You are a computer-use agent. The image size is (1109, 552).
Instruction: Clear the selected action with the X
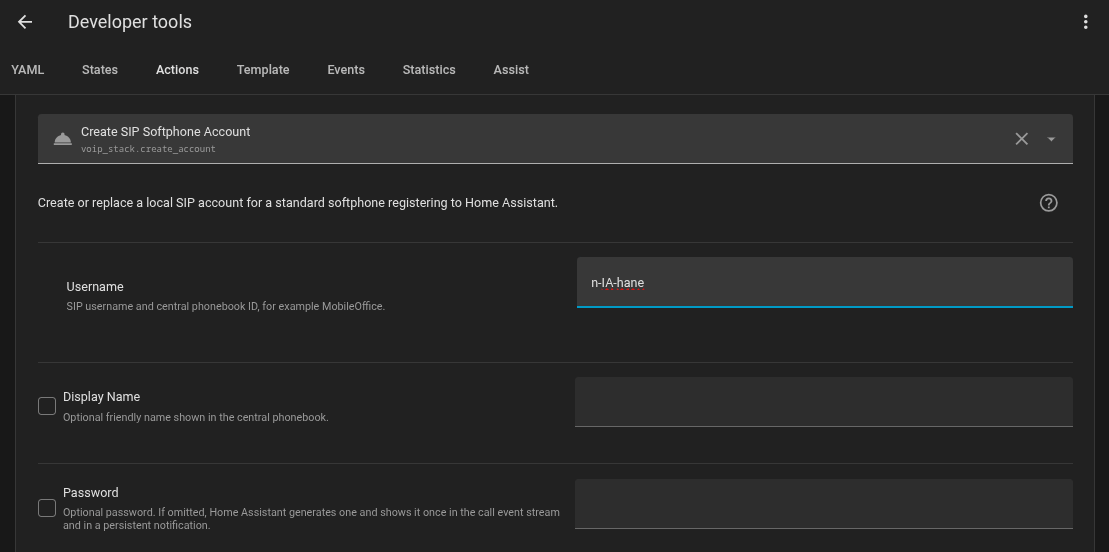[x=1021, y=139]
